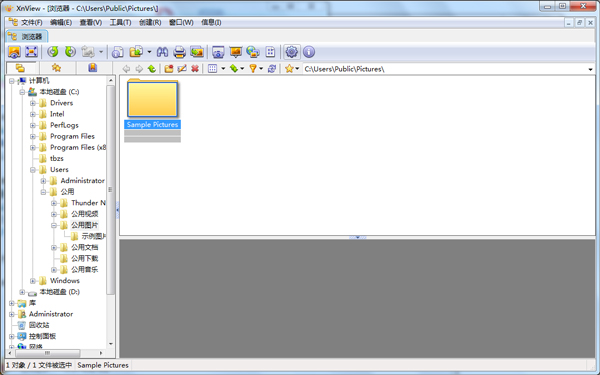
Task: Open the options gear icon
Action: pos(292,52)
